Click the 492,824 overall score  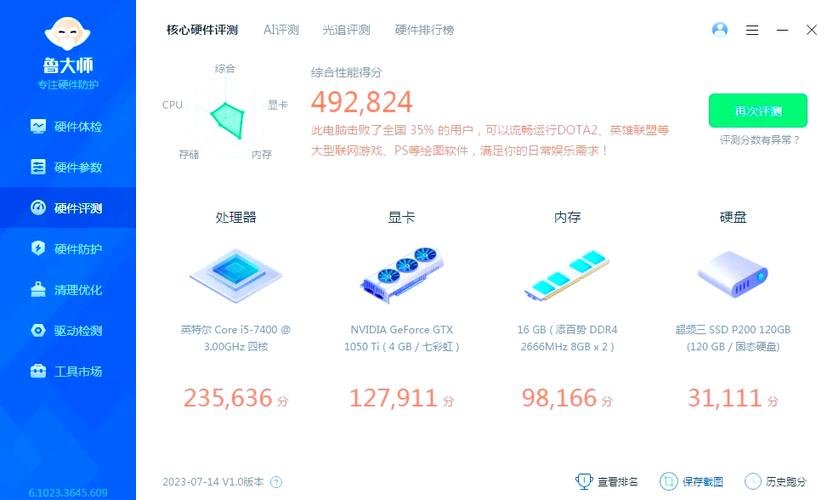(x=362, y=102)
